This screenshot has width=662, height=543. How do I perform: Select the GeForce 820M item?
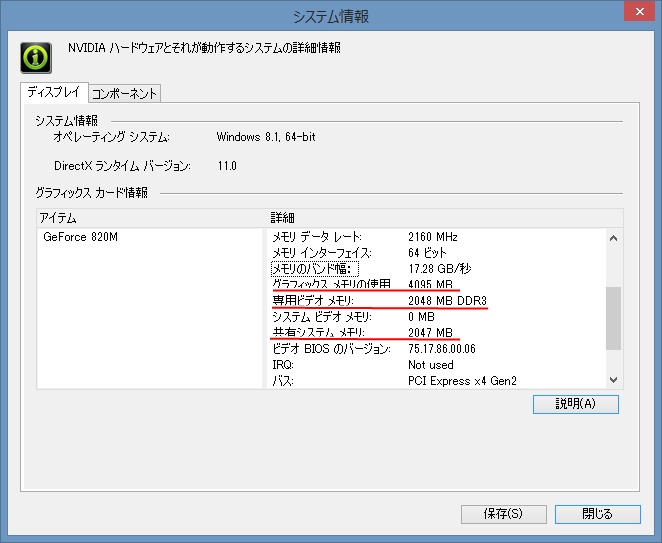(81, 237)
